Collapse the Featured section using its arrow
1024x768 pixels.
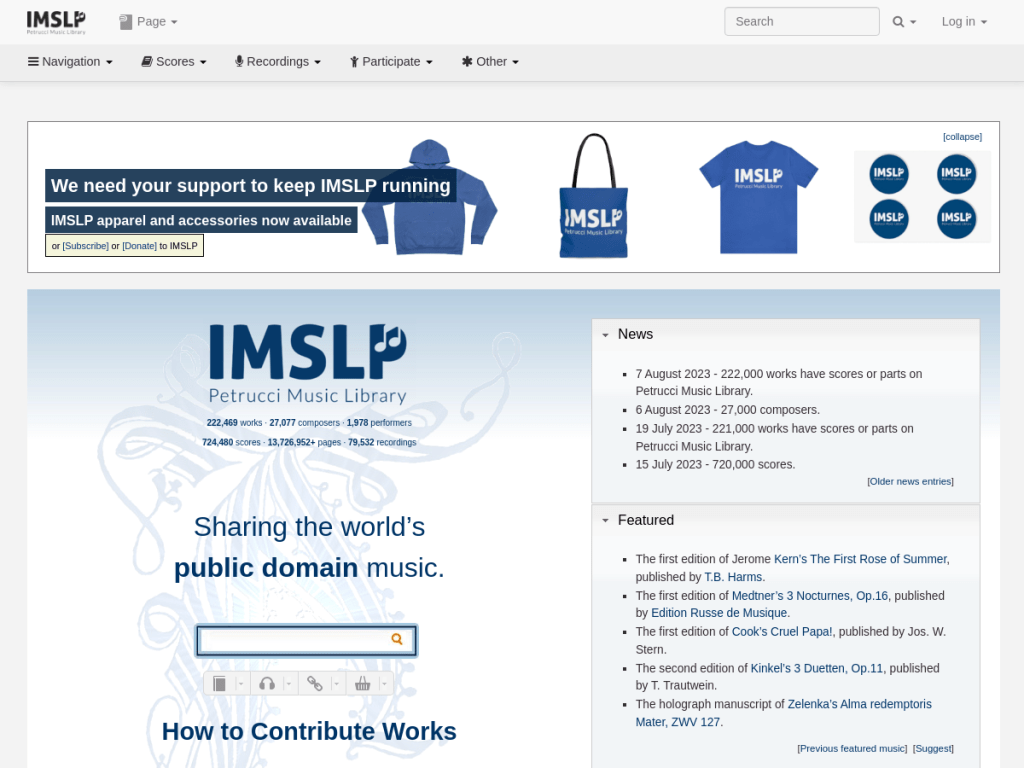pos(605,521)
